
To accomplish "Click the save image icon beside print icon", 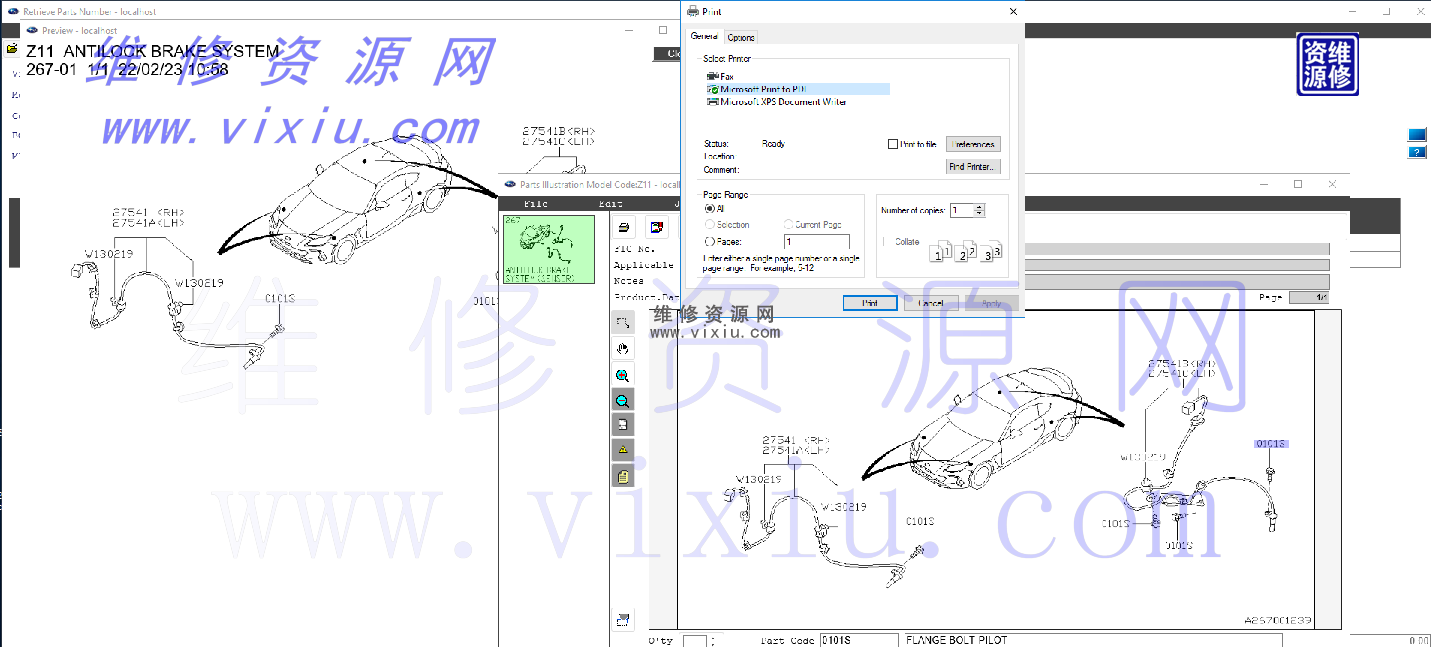I will (656, 227).
